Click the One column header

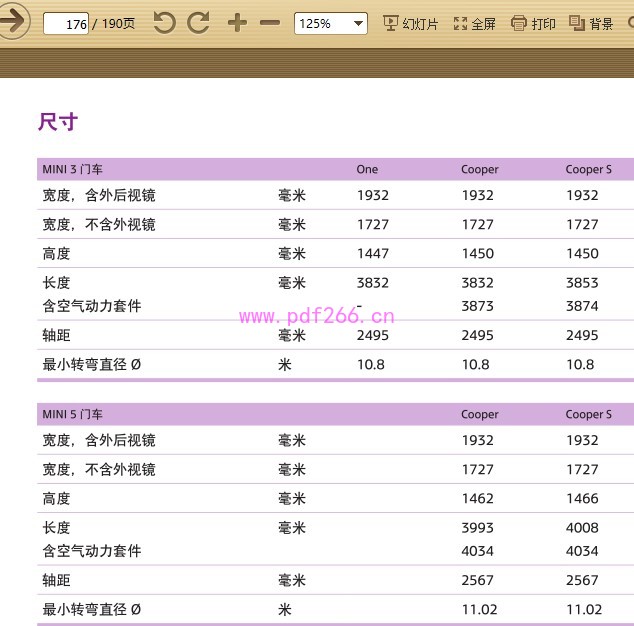pyautogui.click(x=367, y=169)
